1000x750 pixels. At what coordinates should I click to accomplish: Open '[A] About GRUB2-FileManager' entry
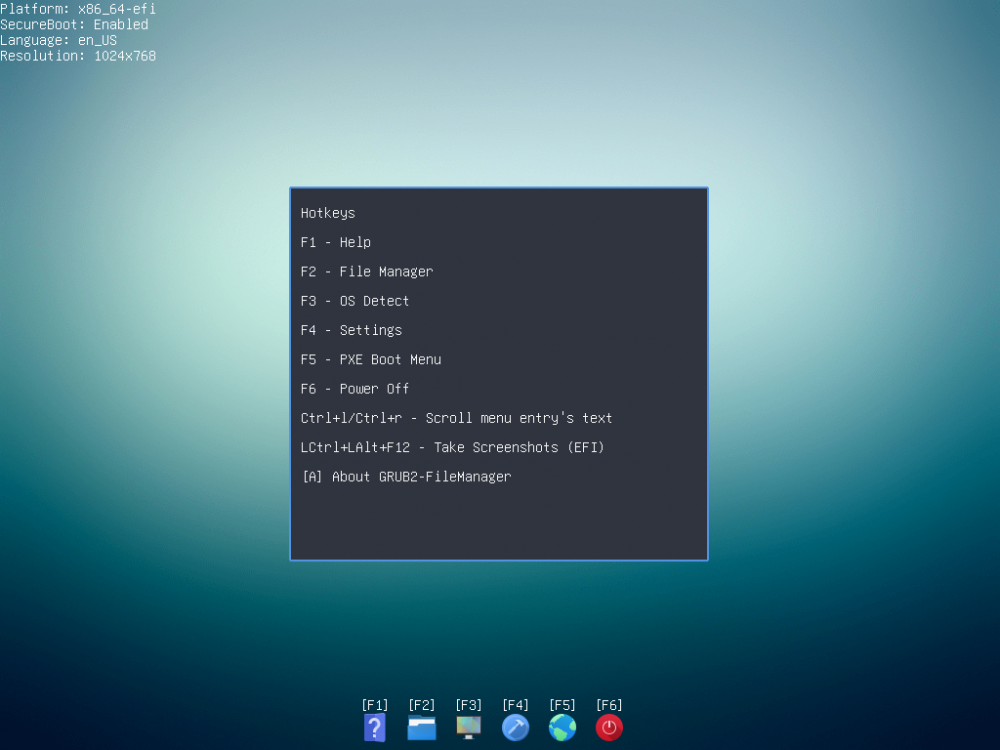(x=406, y=477)
